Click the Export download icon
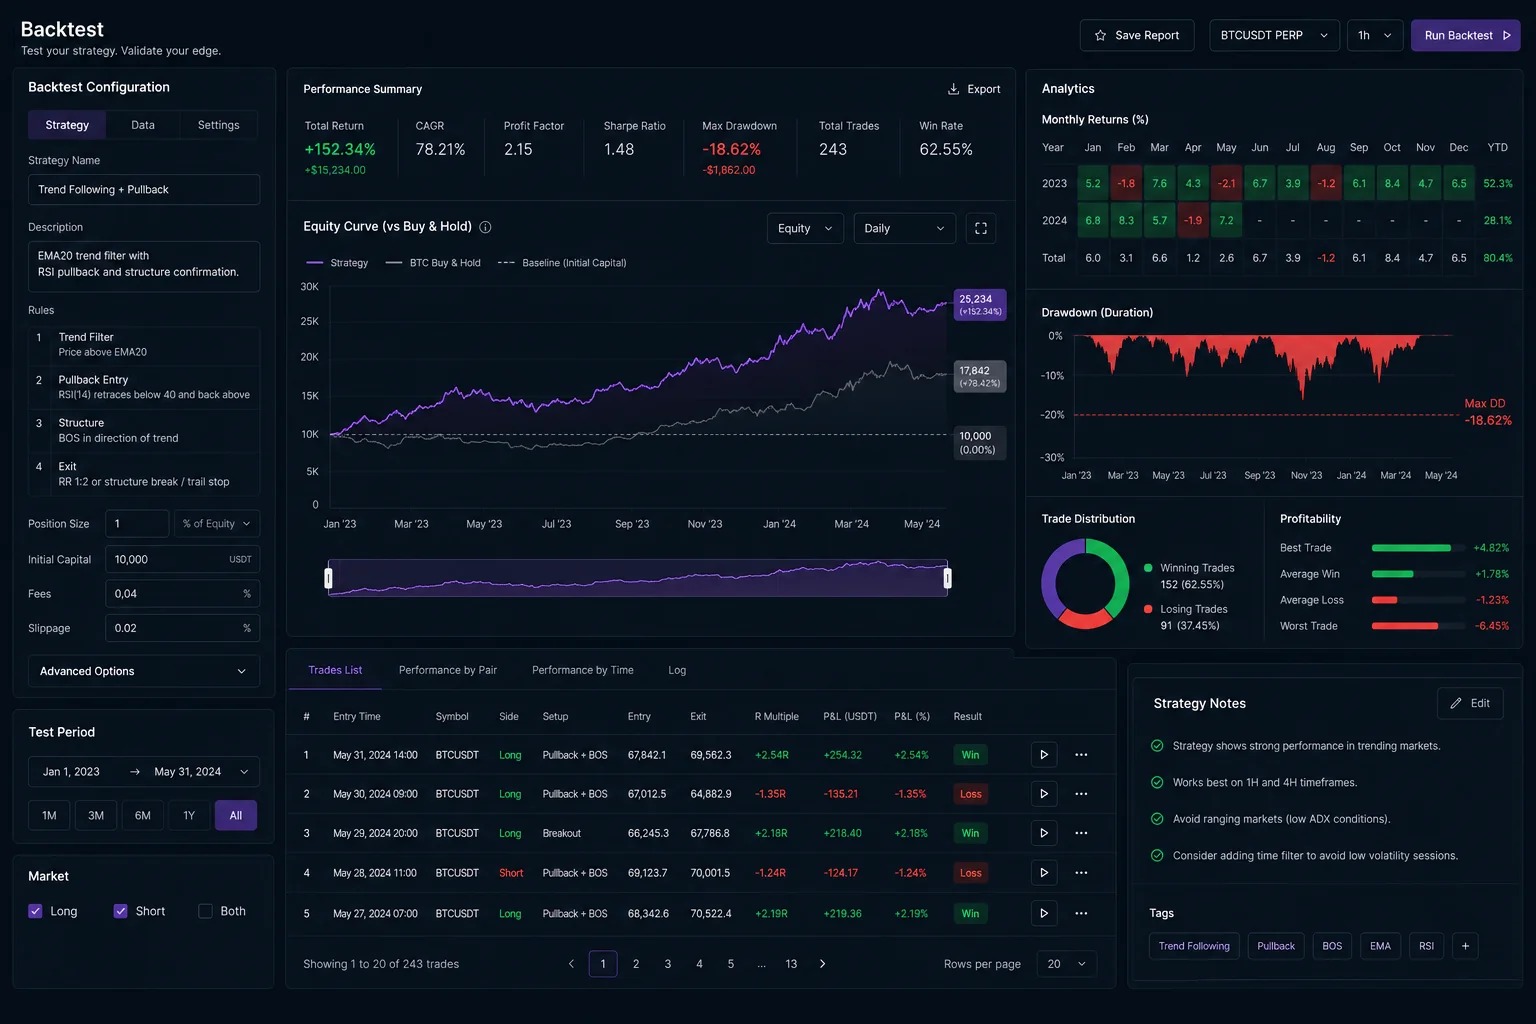 coord(953,89)
